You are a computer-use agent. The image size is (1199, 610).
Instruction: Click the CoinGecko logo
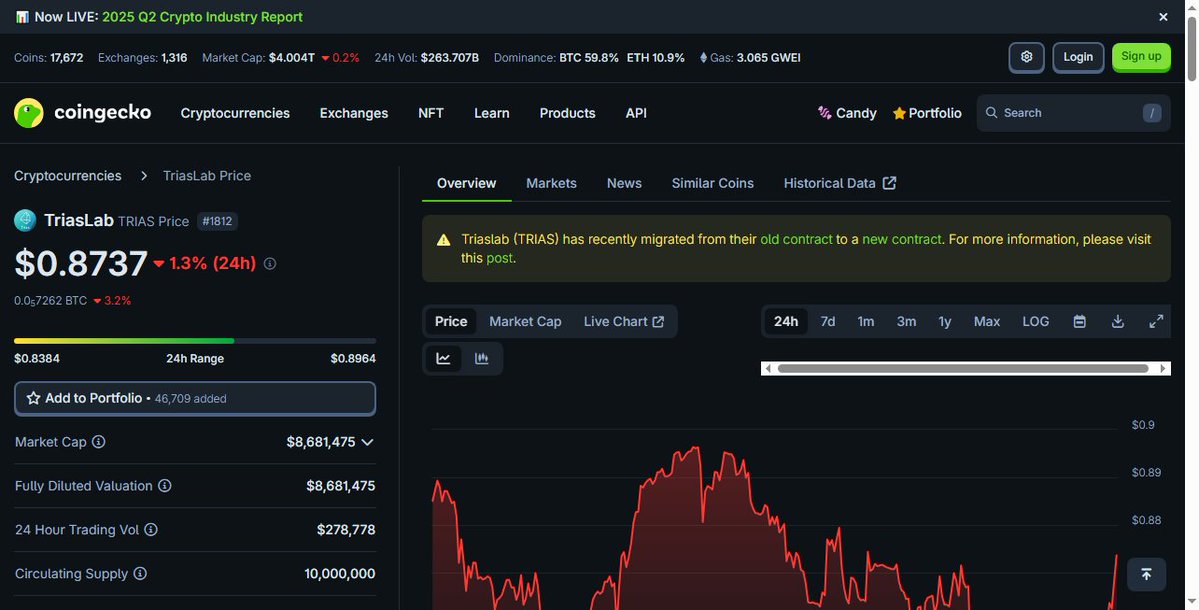click(x=83, y=113)
